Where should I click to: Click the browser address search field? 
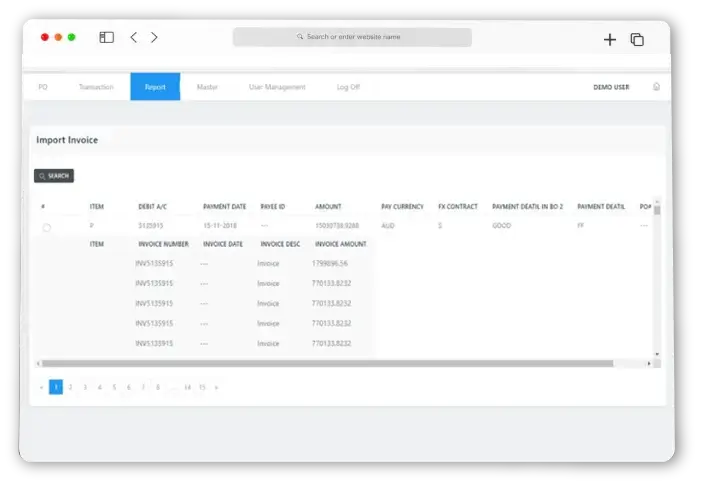[352, 37]
